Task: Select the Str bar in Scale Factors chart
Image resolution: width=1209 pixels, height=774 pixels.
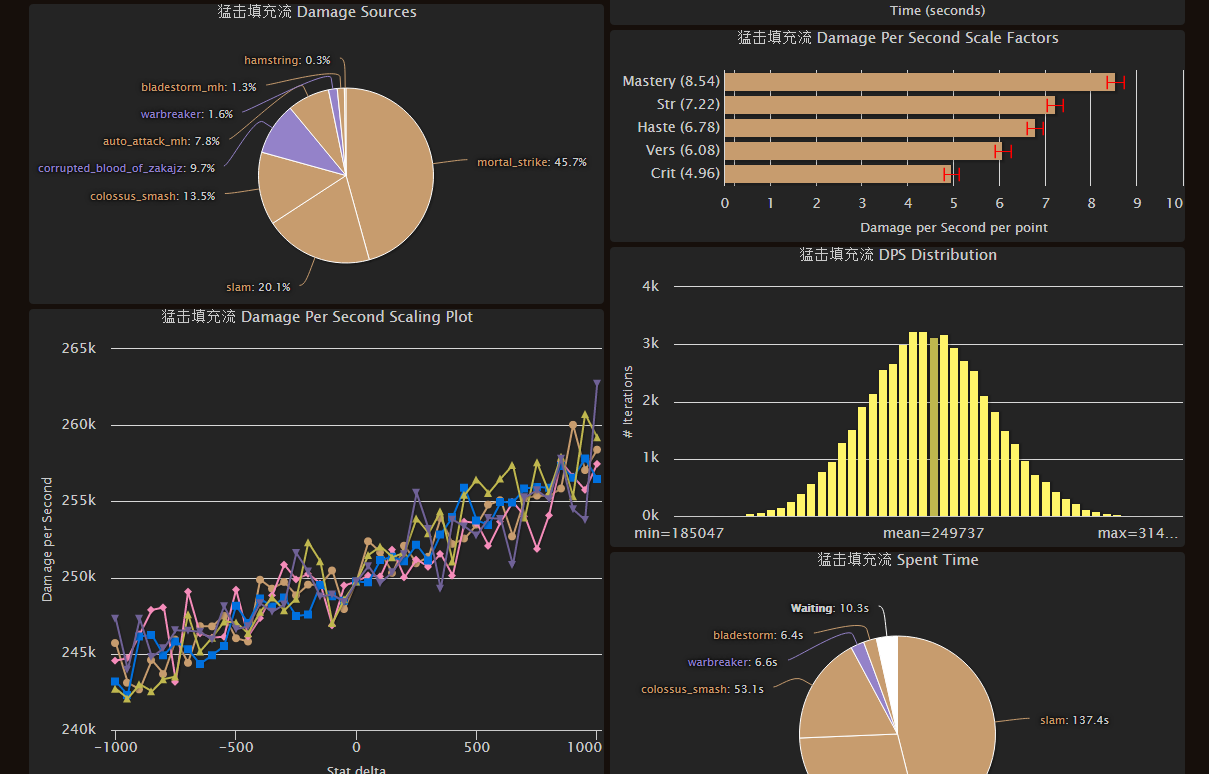Action: 889,105
